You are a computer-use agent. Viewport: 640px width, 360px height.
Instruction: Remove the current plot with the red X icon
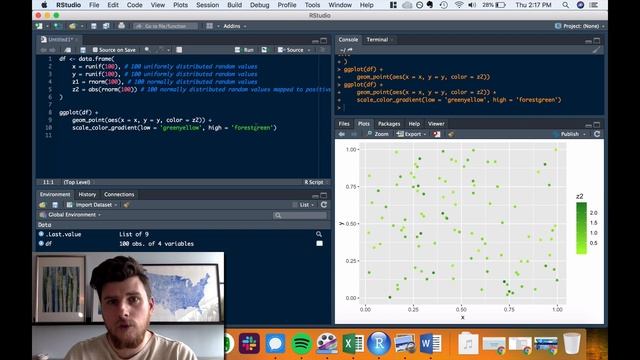(437, 134)
